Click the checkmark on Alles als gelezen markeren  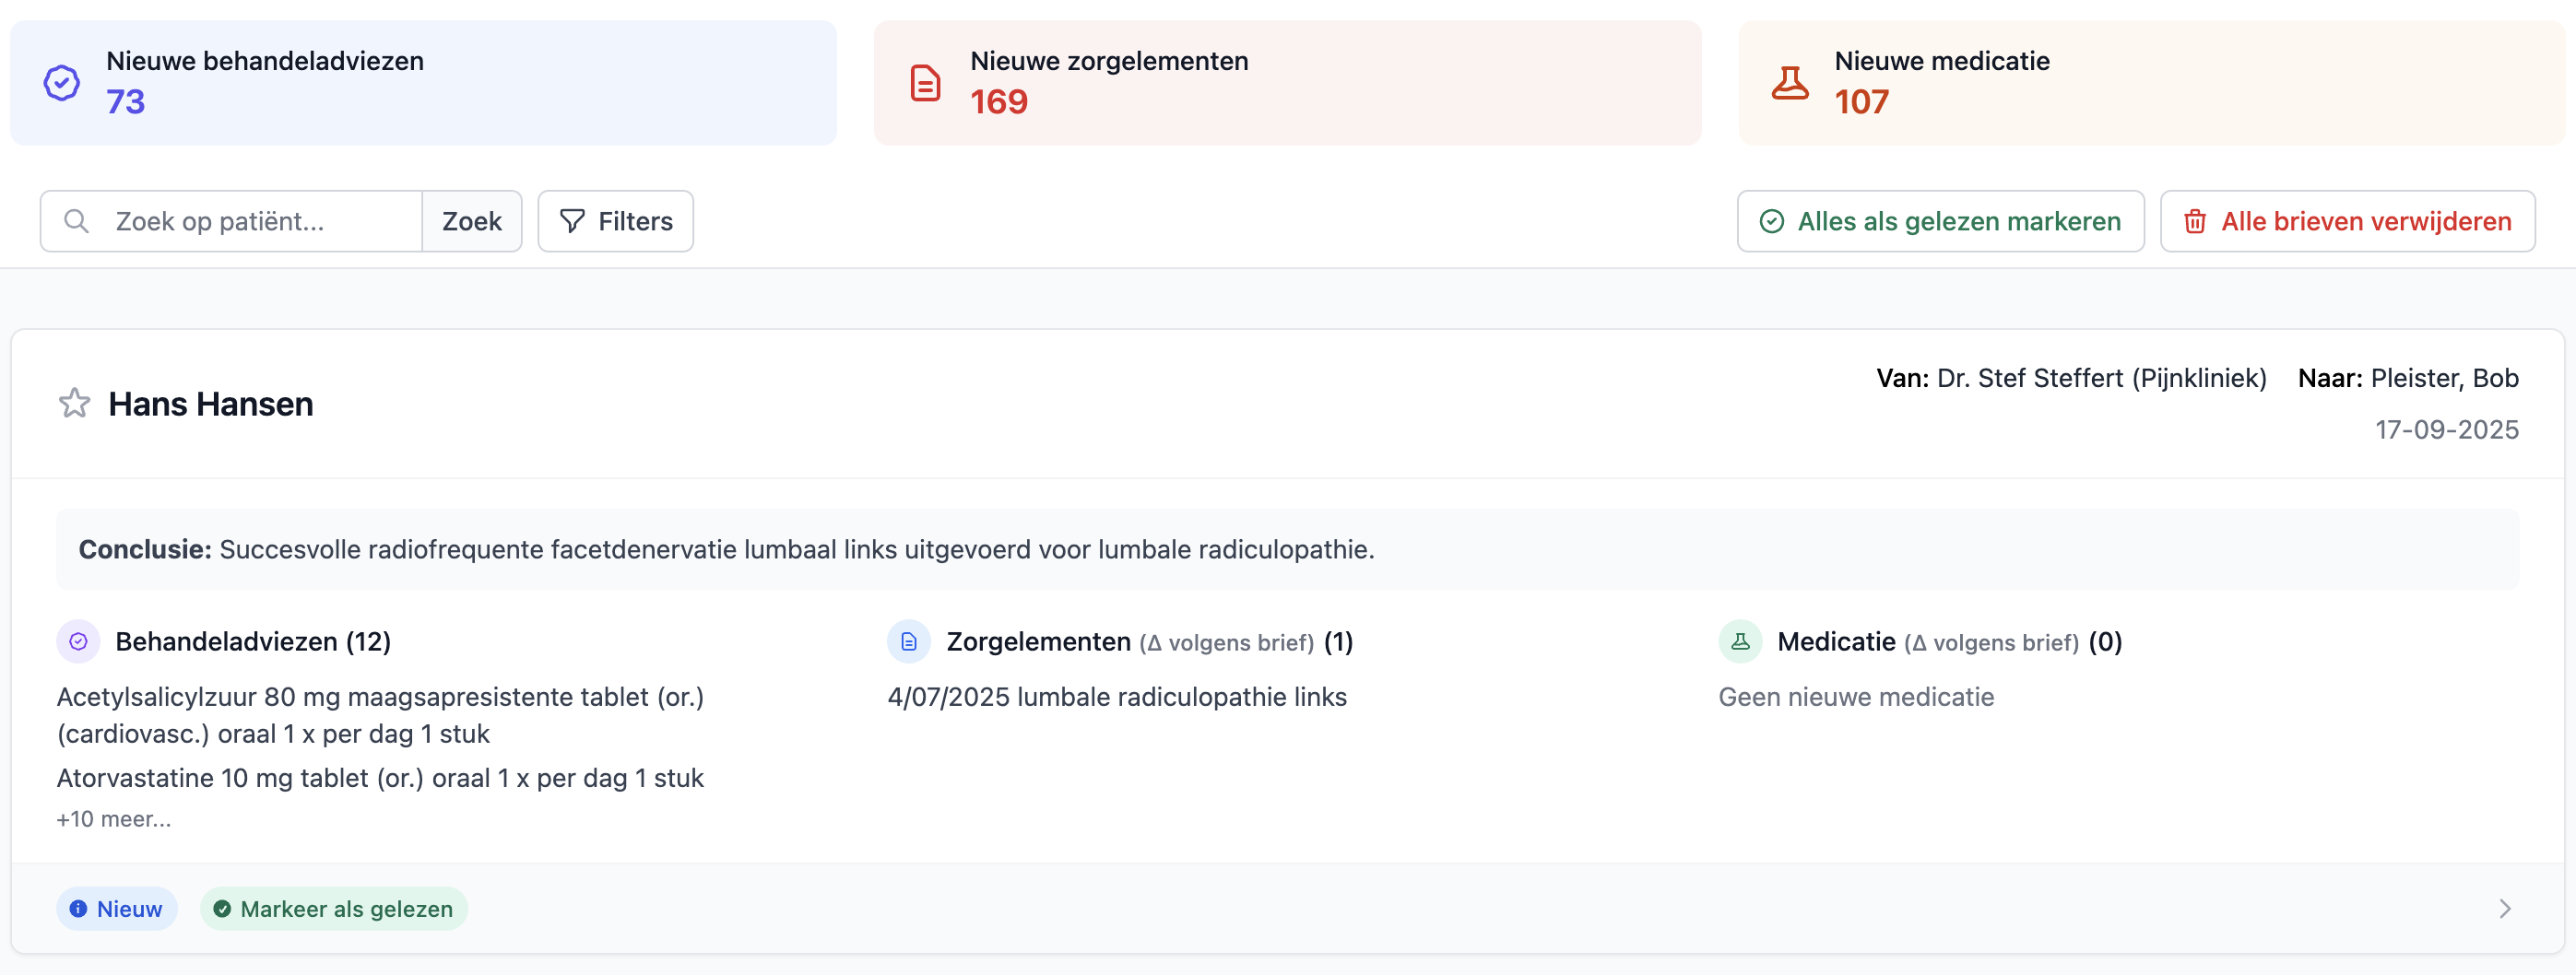click(x=1772, y=221)
